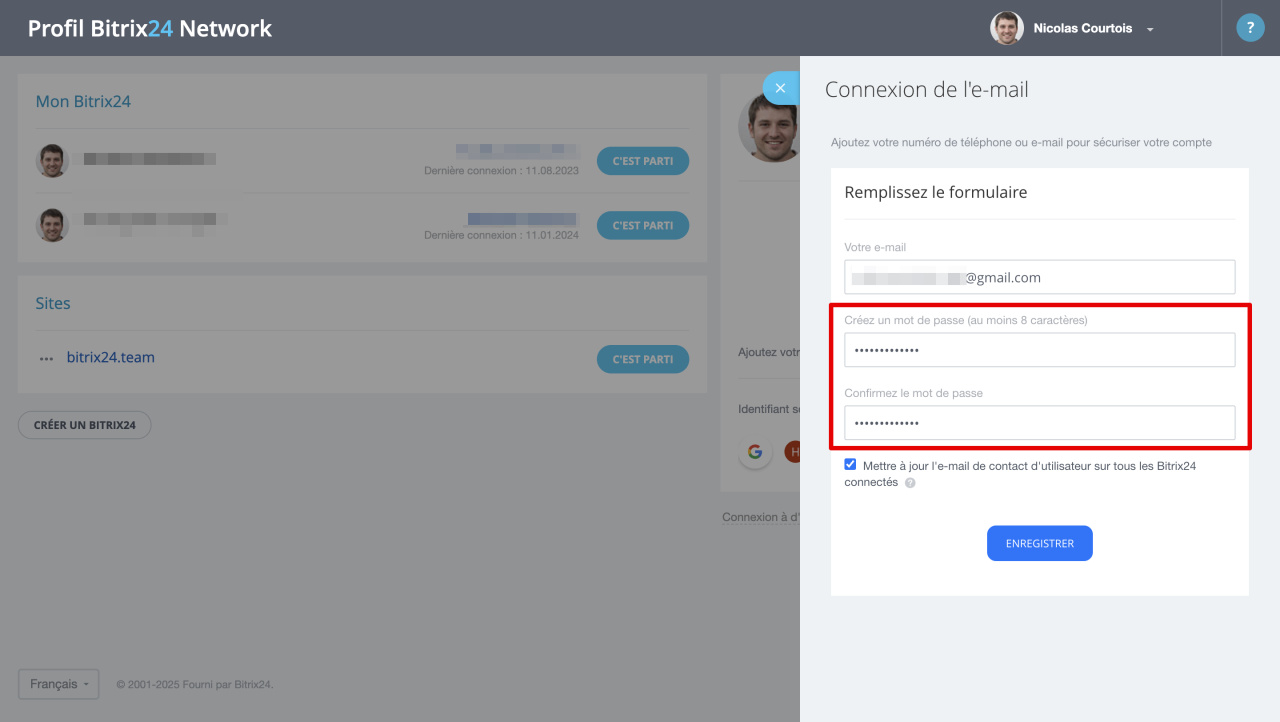The image size is (1280, 722).
Task: Open the bitrix24.team site link
Action: click(111, 357)
